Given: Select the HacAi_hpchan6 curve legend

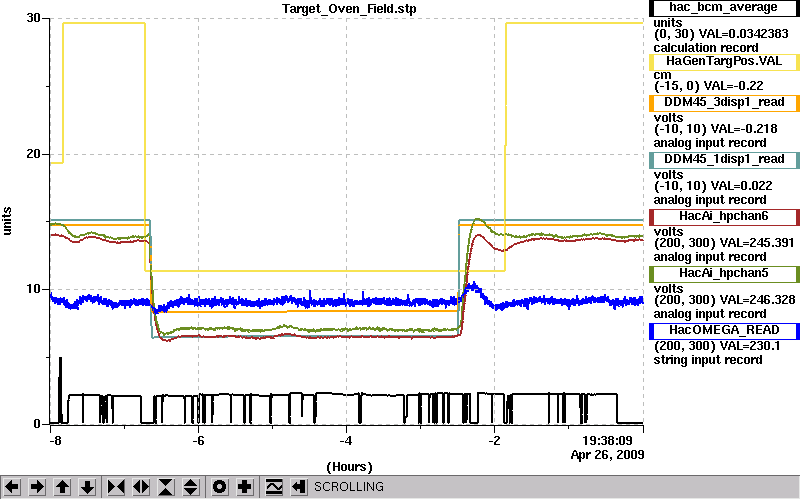Looking at the screenshot, I should tap(724, 217).
